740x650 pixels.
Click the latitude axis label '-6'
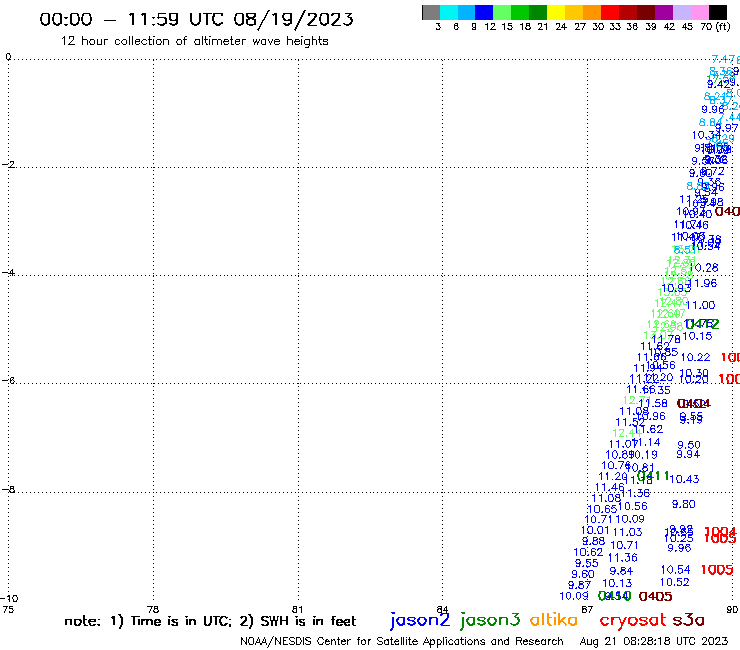(x=8, y=380)
